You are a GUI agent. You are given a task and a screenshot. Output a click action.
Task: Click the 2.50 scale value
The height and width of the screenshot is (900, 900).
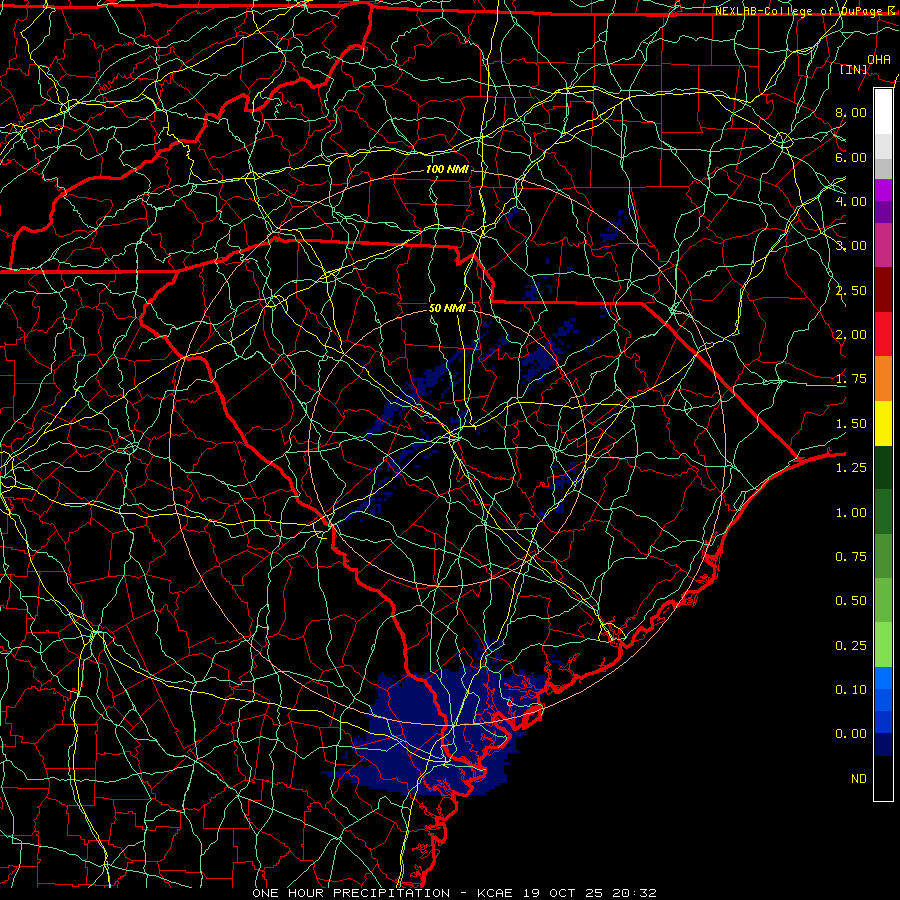pyautogui.click(x=851, y=290)
